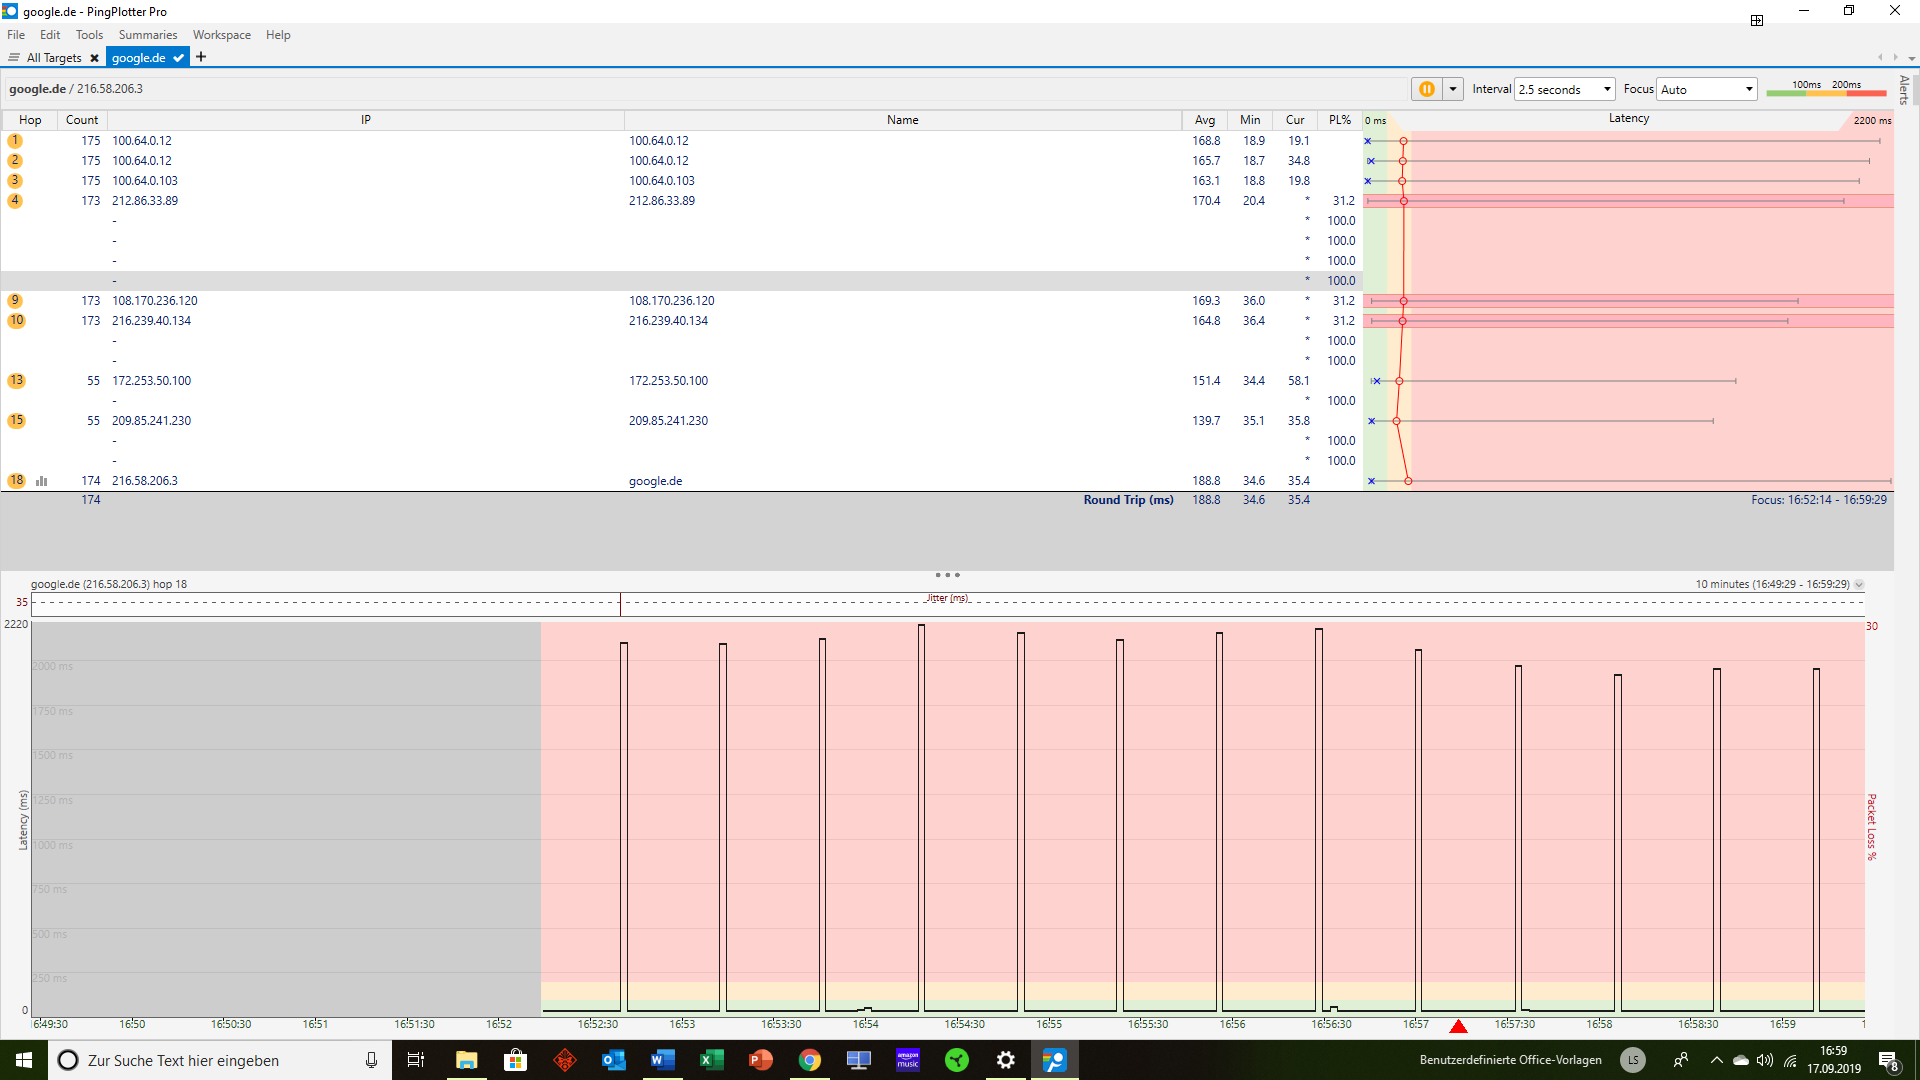Select hop 4 circle icon

pos(15,201)
